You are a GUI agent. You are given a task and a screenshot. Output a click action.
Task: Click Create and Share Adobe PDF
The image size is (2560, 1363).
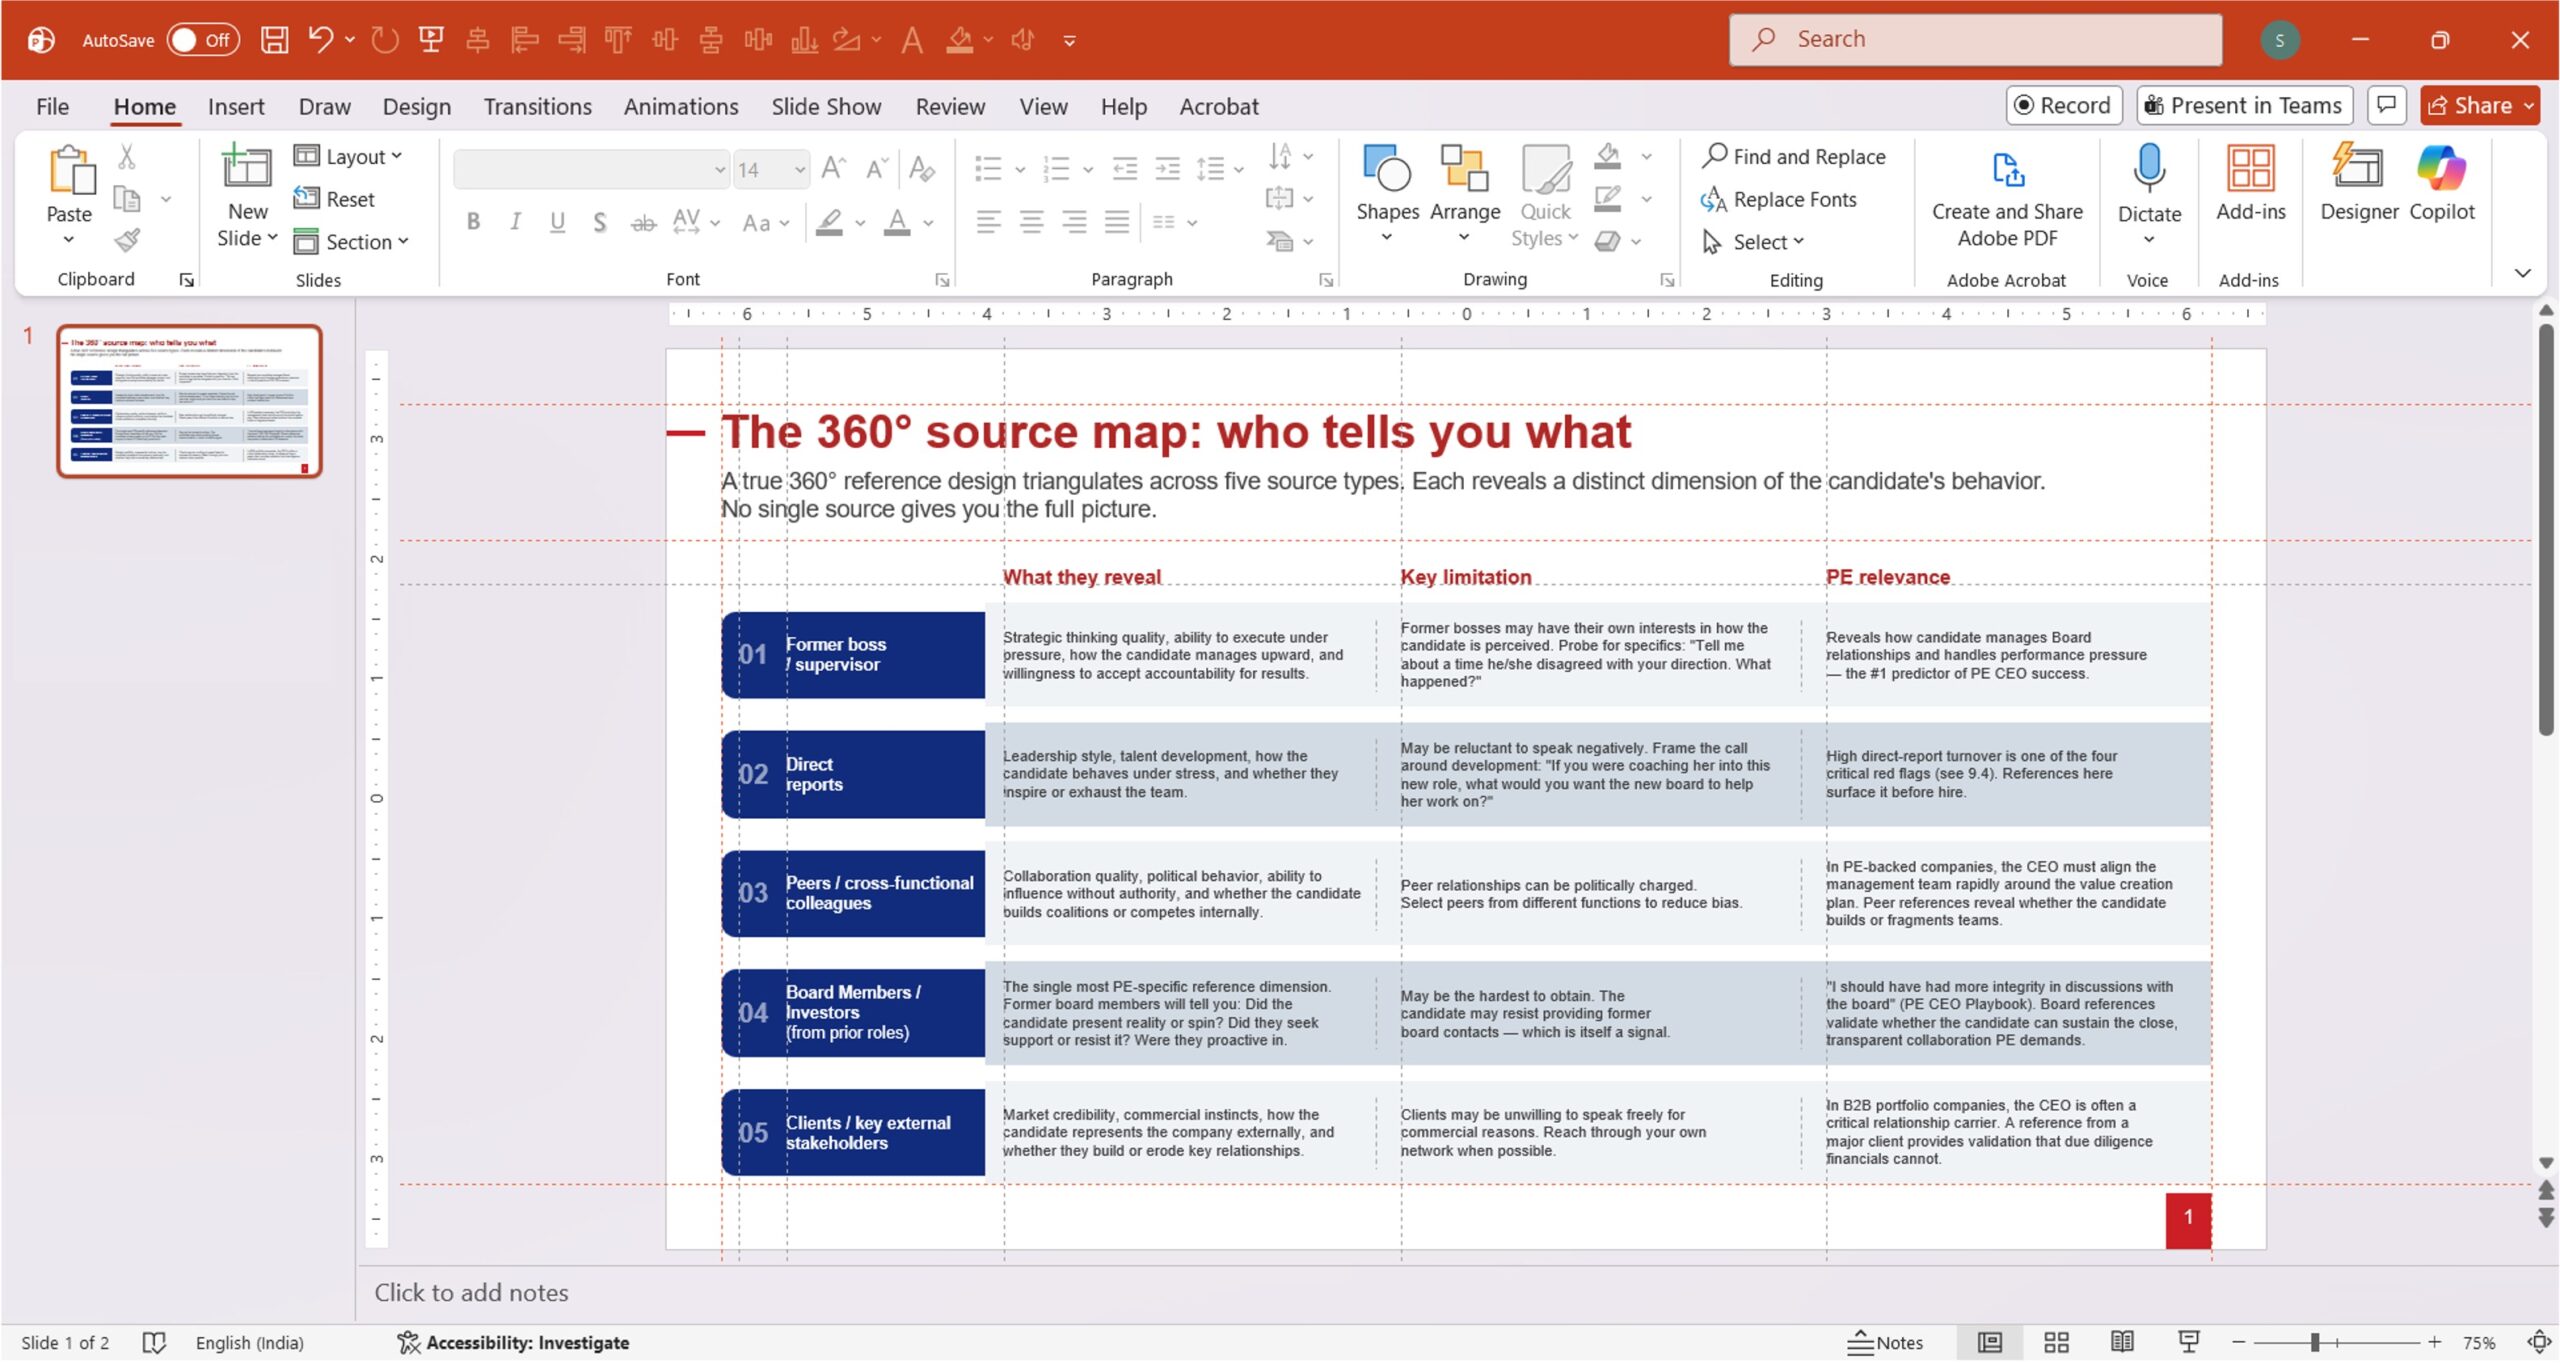tap(2006, 195)
